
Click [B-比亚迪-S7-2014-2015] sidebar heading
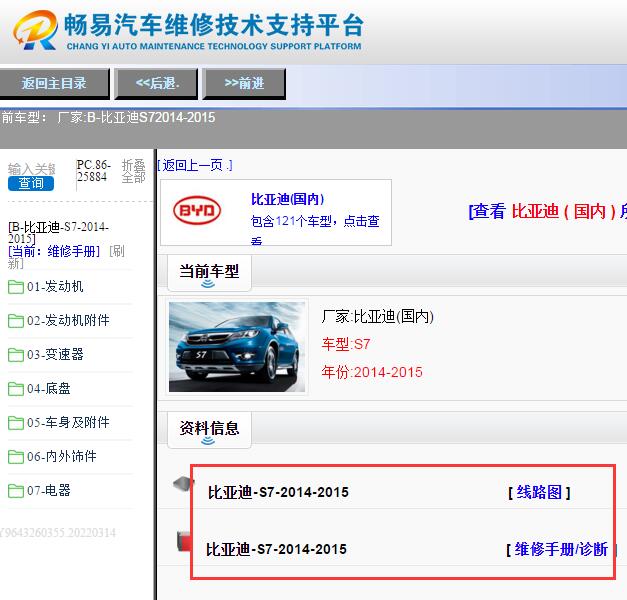[x=58, y=232]
